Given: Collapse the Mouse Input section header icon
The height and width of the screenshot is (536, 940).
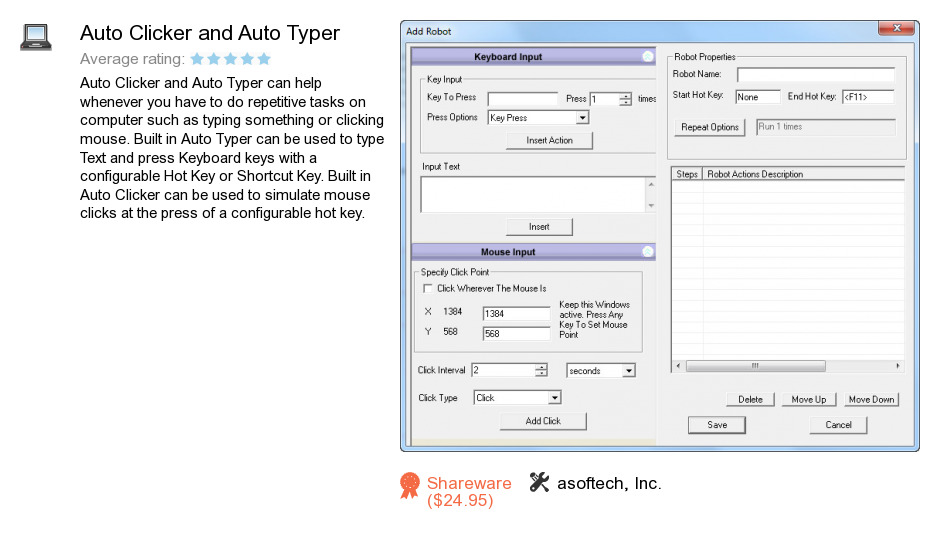Looking at the screenshot, I should 647,252.
